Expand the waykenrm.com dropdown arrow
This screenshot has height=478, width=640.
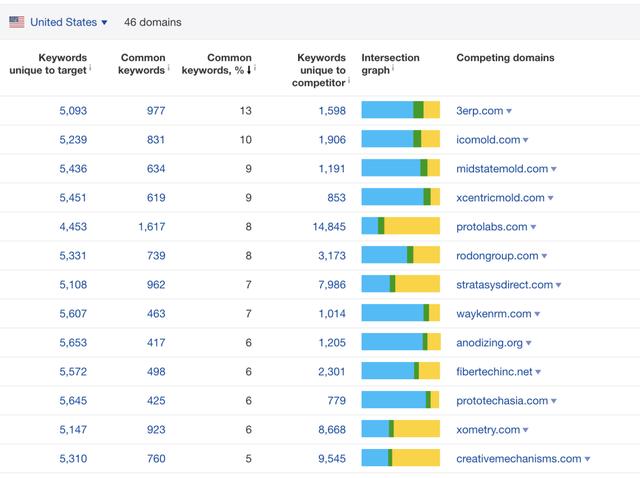click(x=537, y=314)
